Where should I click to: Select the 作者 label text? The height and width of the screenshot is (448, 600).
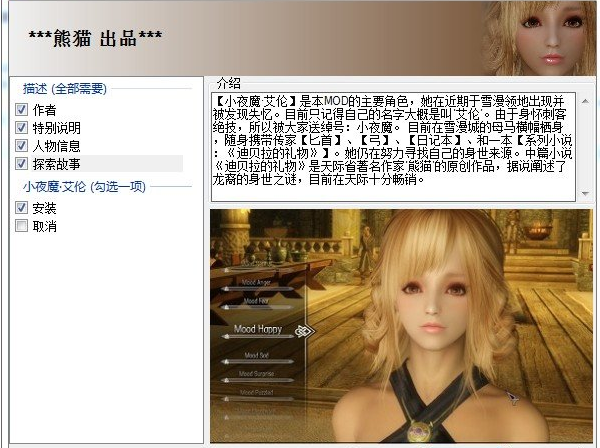[44, 110]
